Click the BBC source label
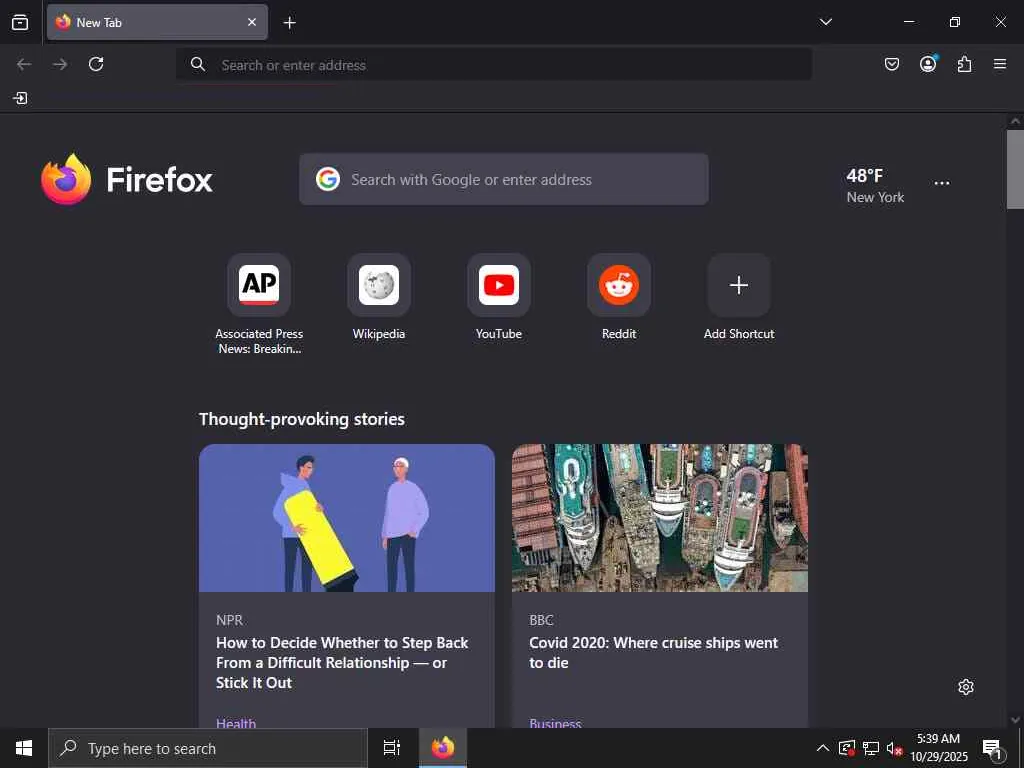The image size is (1024, 768). click(x=541, y=620)
